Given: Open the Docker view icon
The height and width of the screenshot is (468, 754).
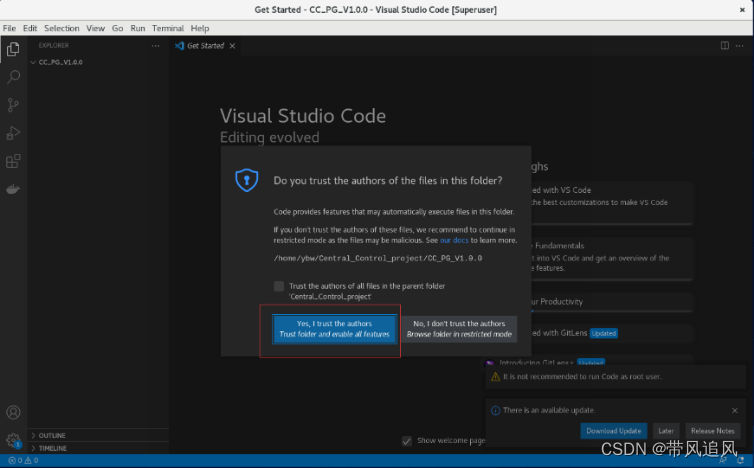Looking at the screenshot, I should coord(13,189).
